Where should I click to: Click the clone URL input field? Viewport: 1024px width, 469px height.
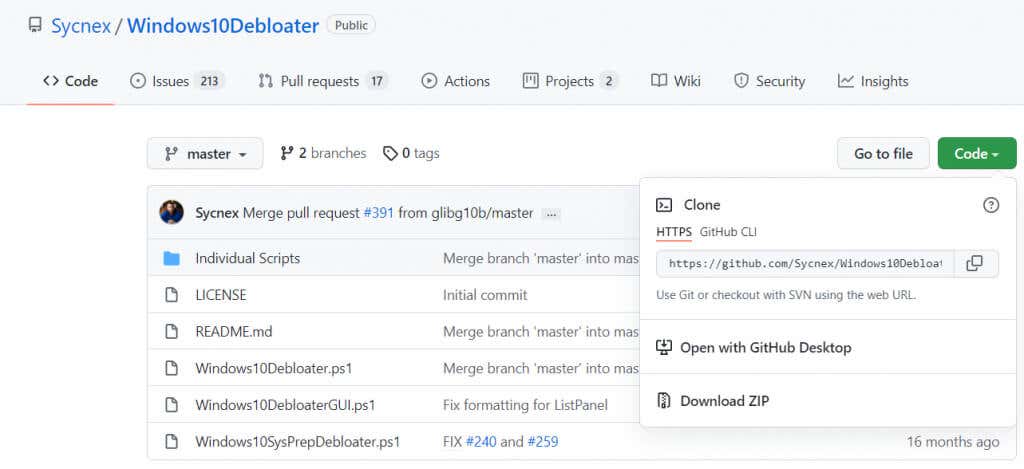[x=805, y=264]
